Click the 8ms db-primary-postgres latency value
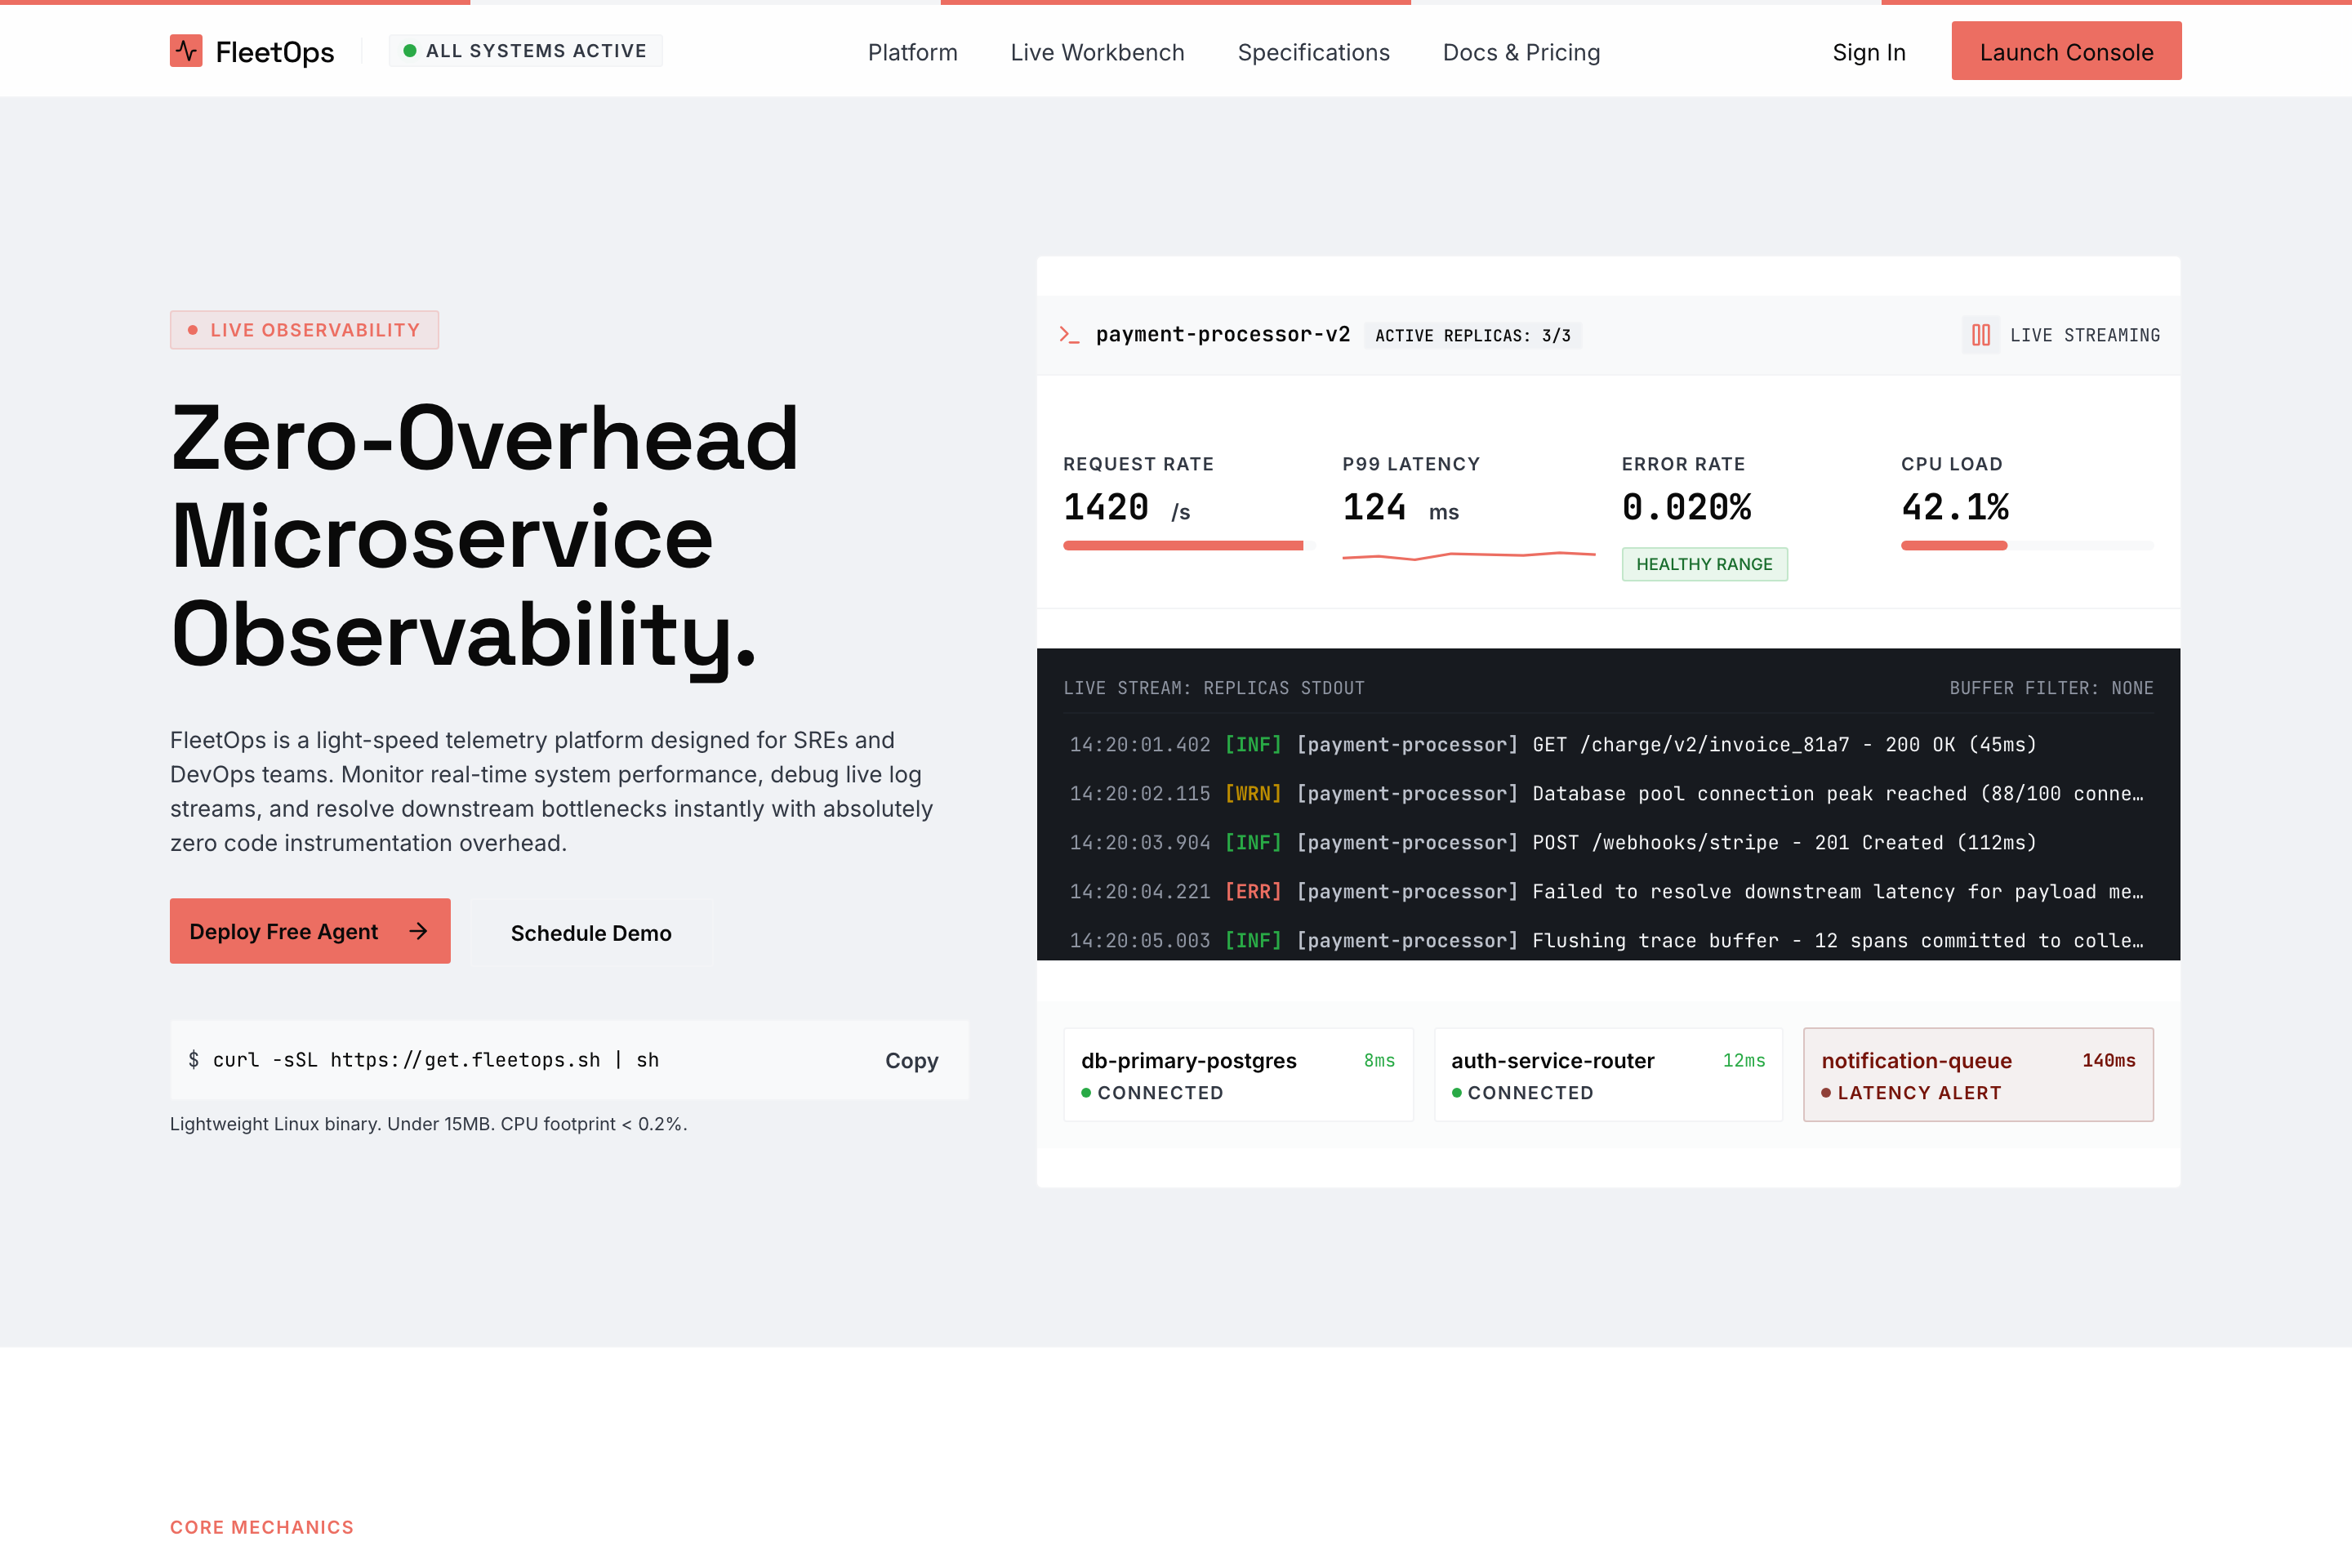 pyautogui.click(x=1379, y=1060)
